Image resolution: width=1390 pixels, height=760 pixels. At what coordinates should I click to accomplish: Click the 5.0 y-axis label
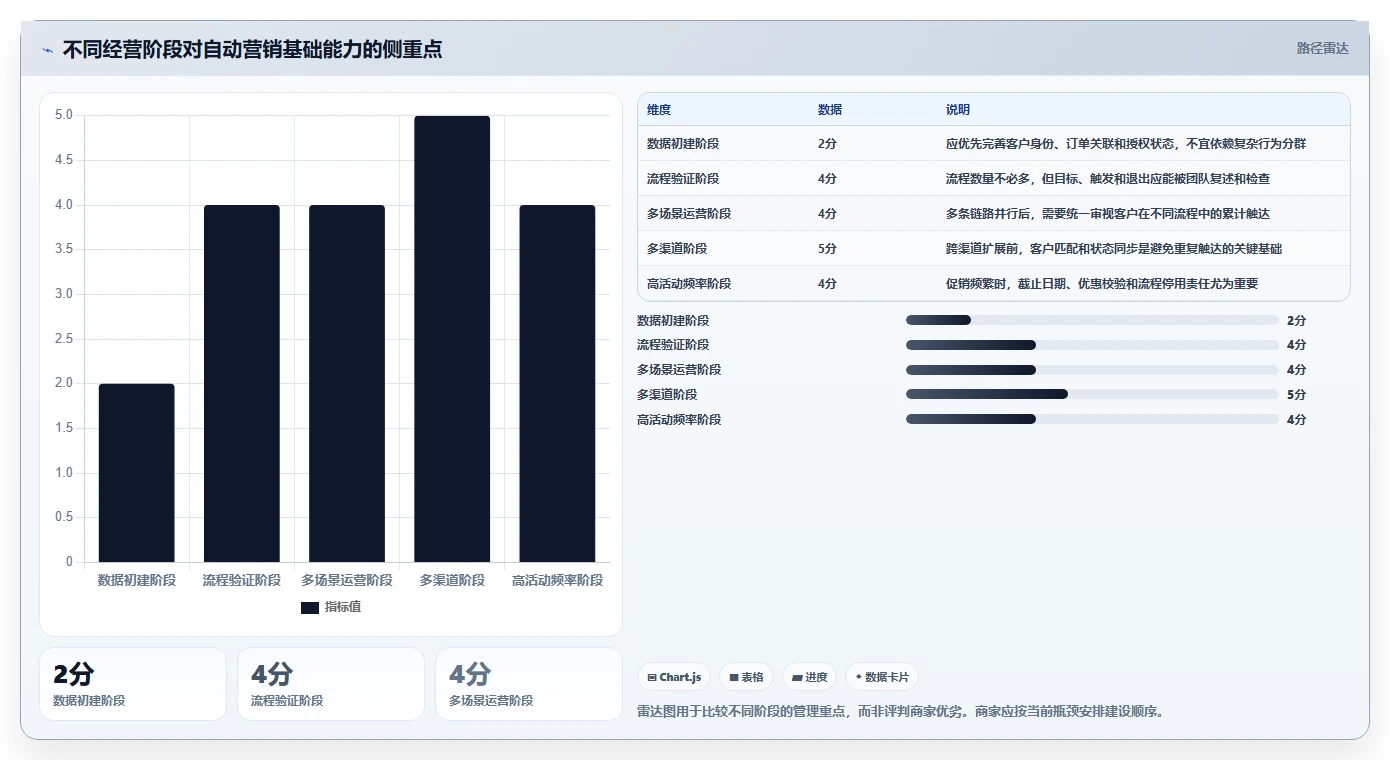coord(63,115)
